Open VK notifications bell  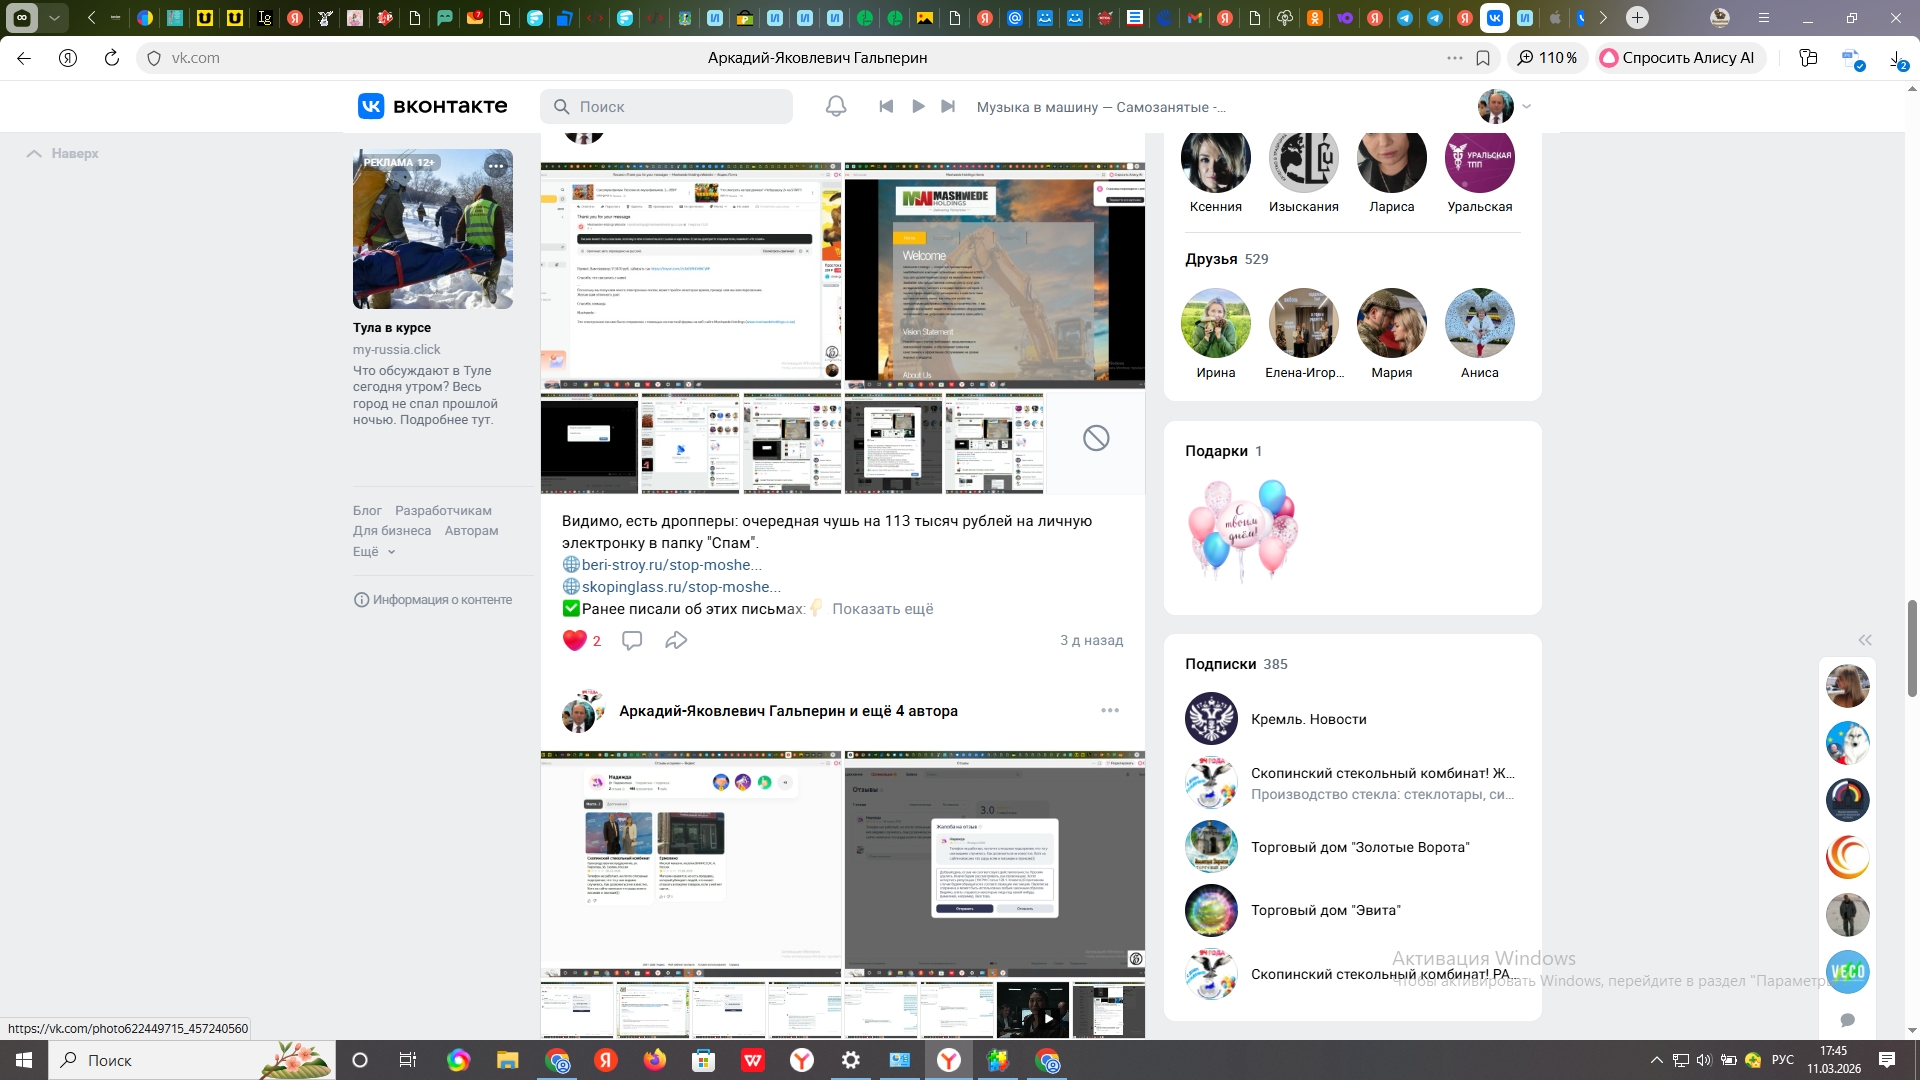coord(836,106)
